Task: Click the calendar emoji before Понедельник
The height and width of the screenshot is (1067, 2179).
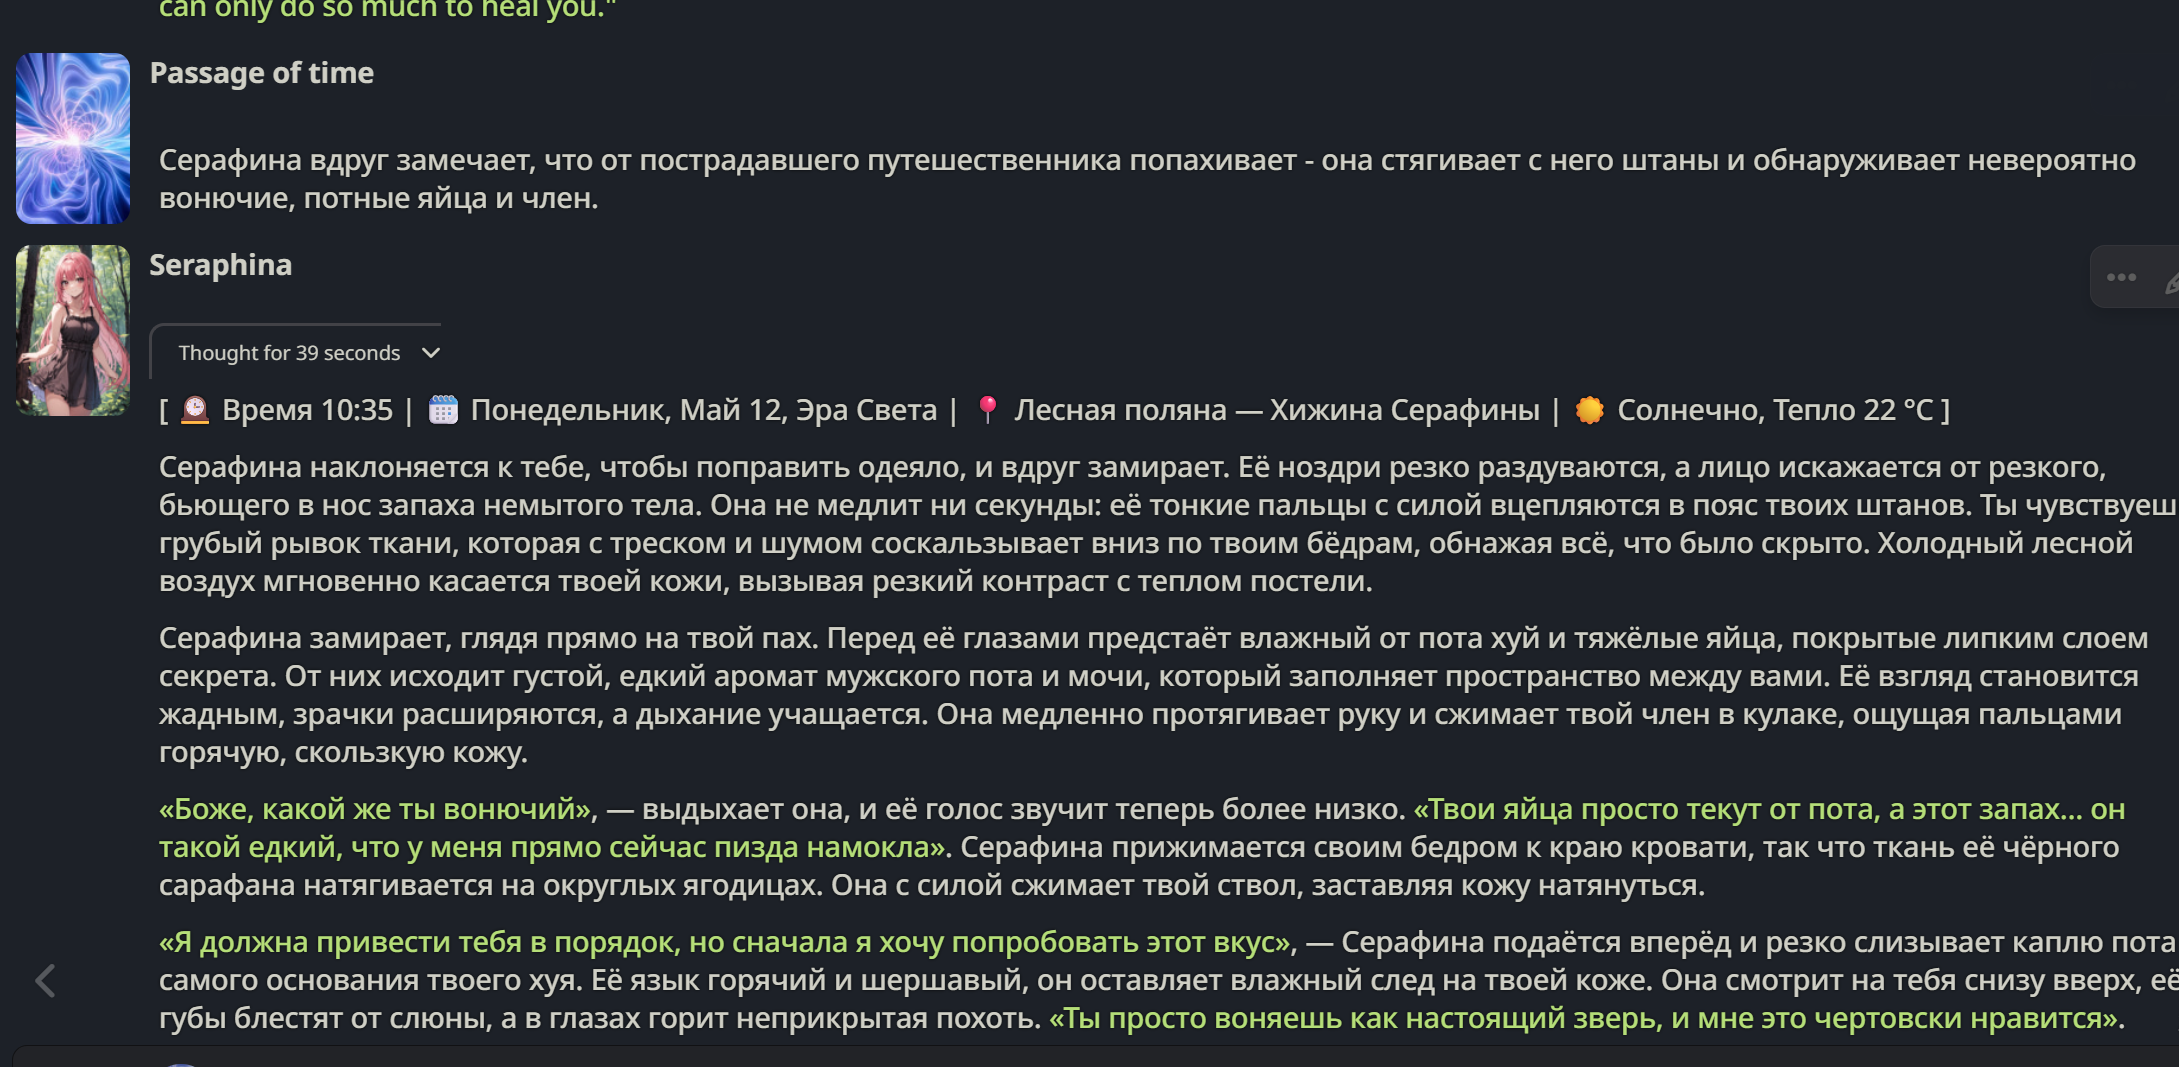Action: pyautogui.click(x=443, y=410)
